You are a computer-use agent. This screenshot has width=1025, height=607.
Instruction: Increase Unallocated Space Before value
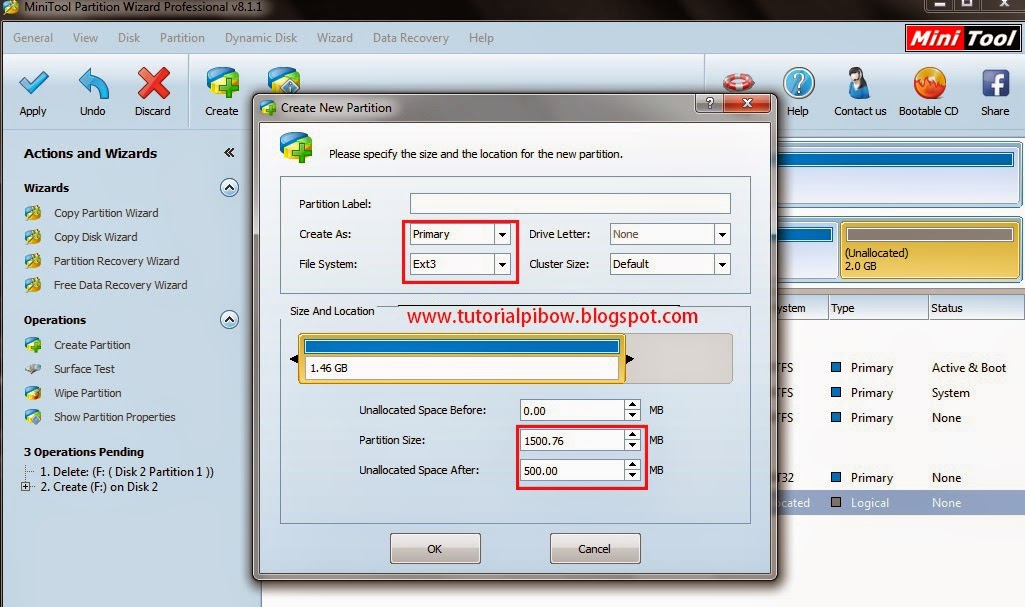(632, 405)
